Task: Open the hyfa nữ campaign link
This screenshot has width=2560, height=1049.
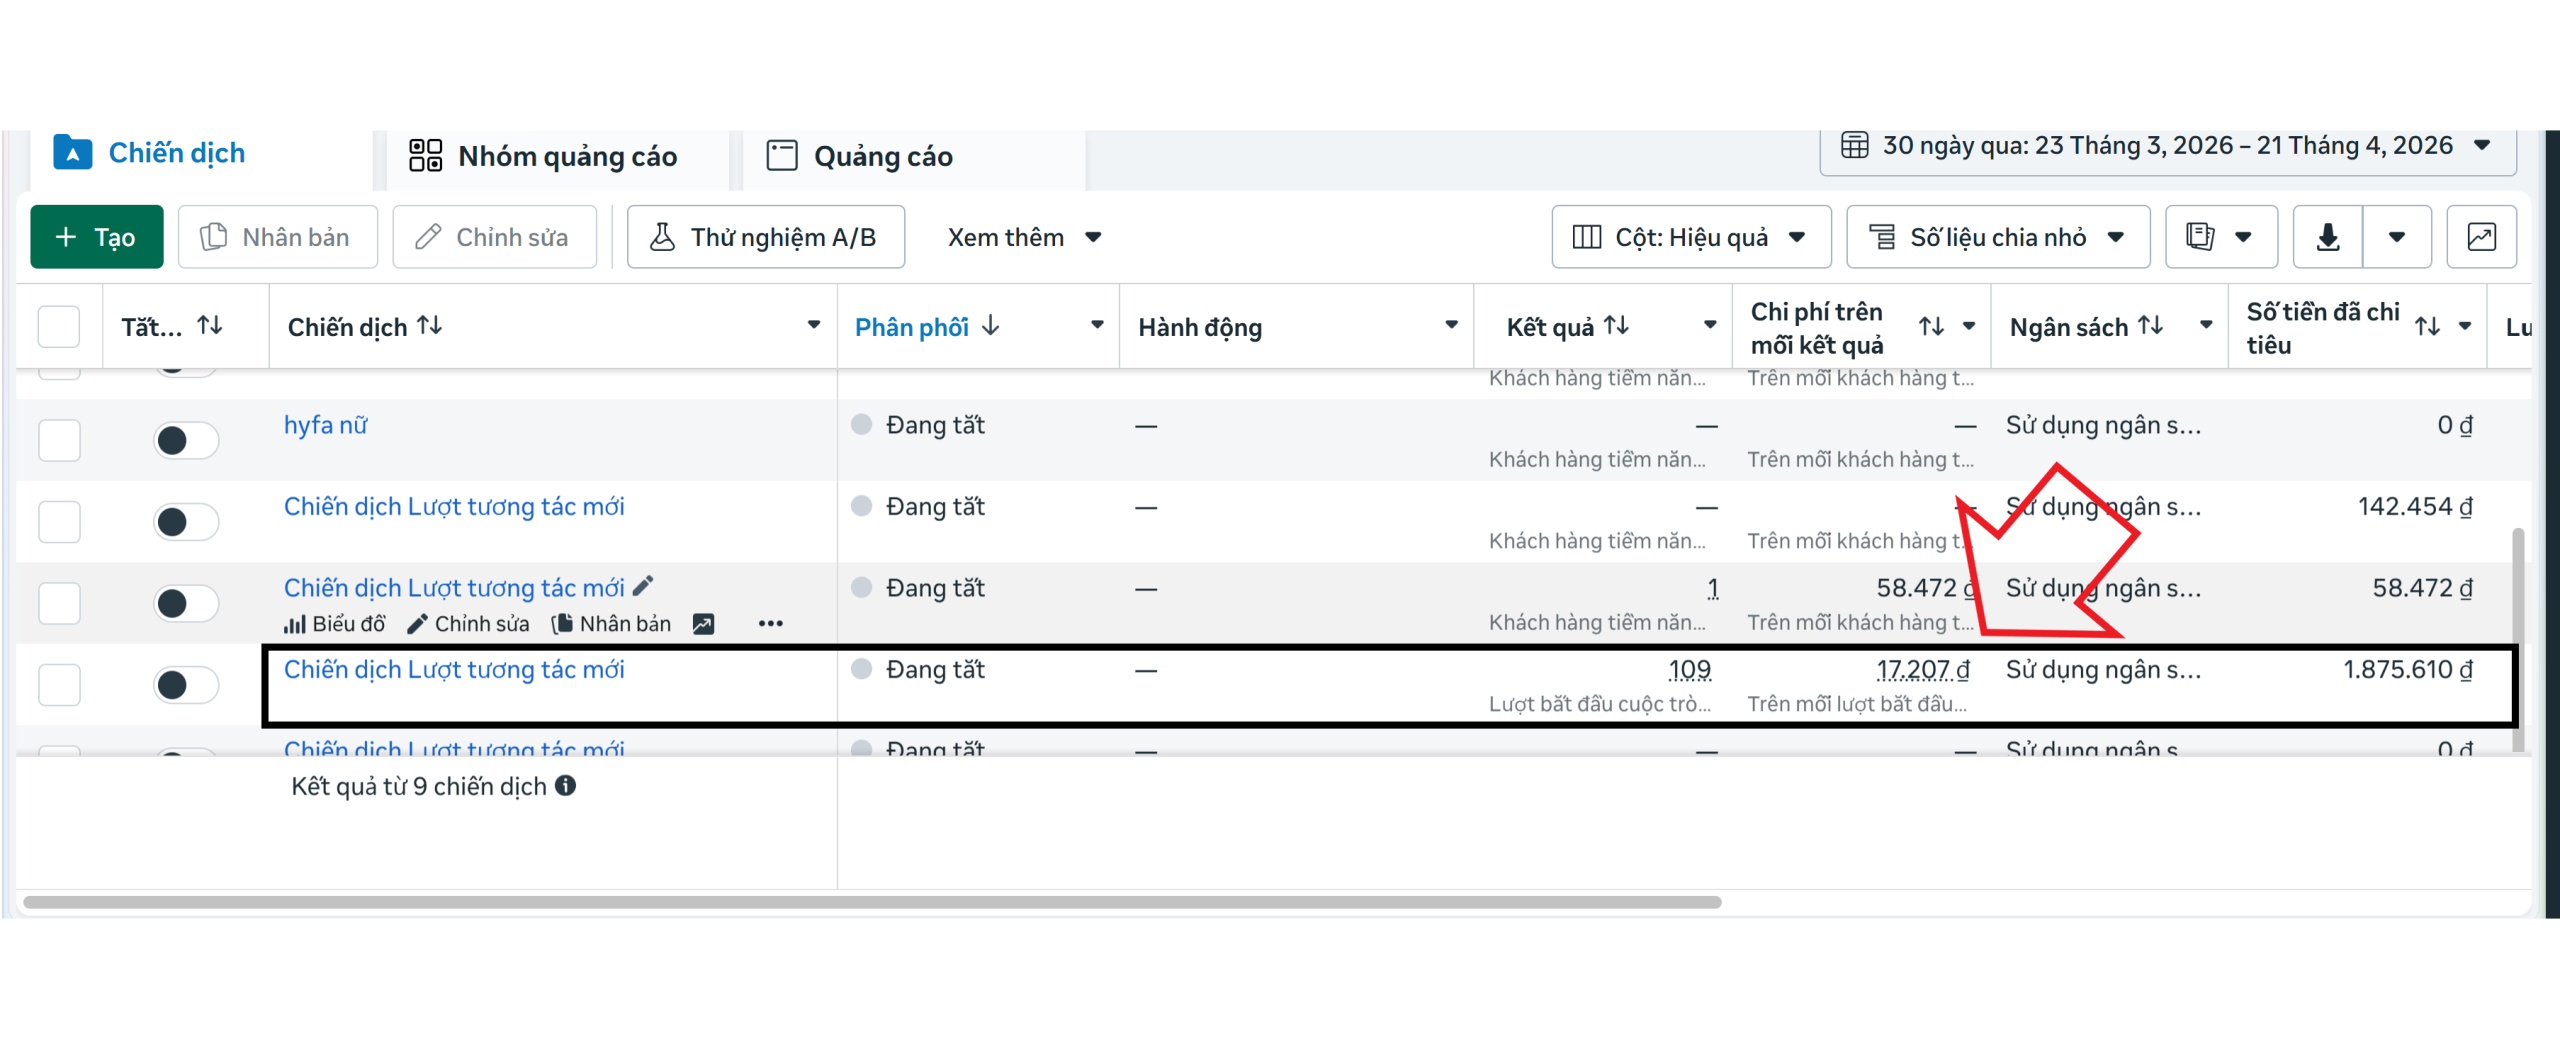Action: [x=325, y=425]
